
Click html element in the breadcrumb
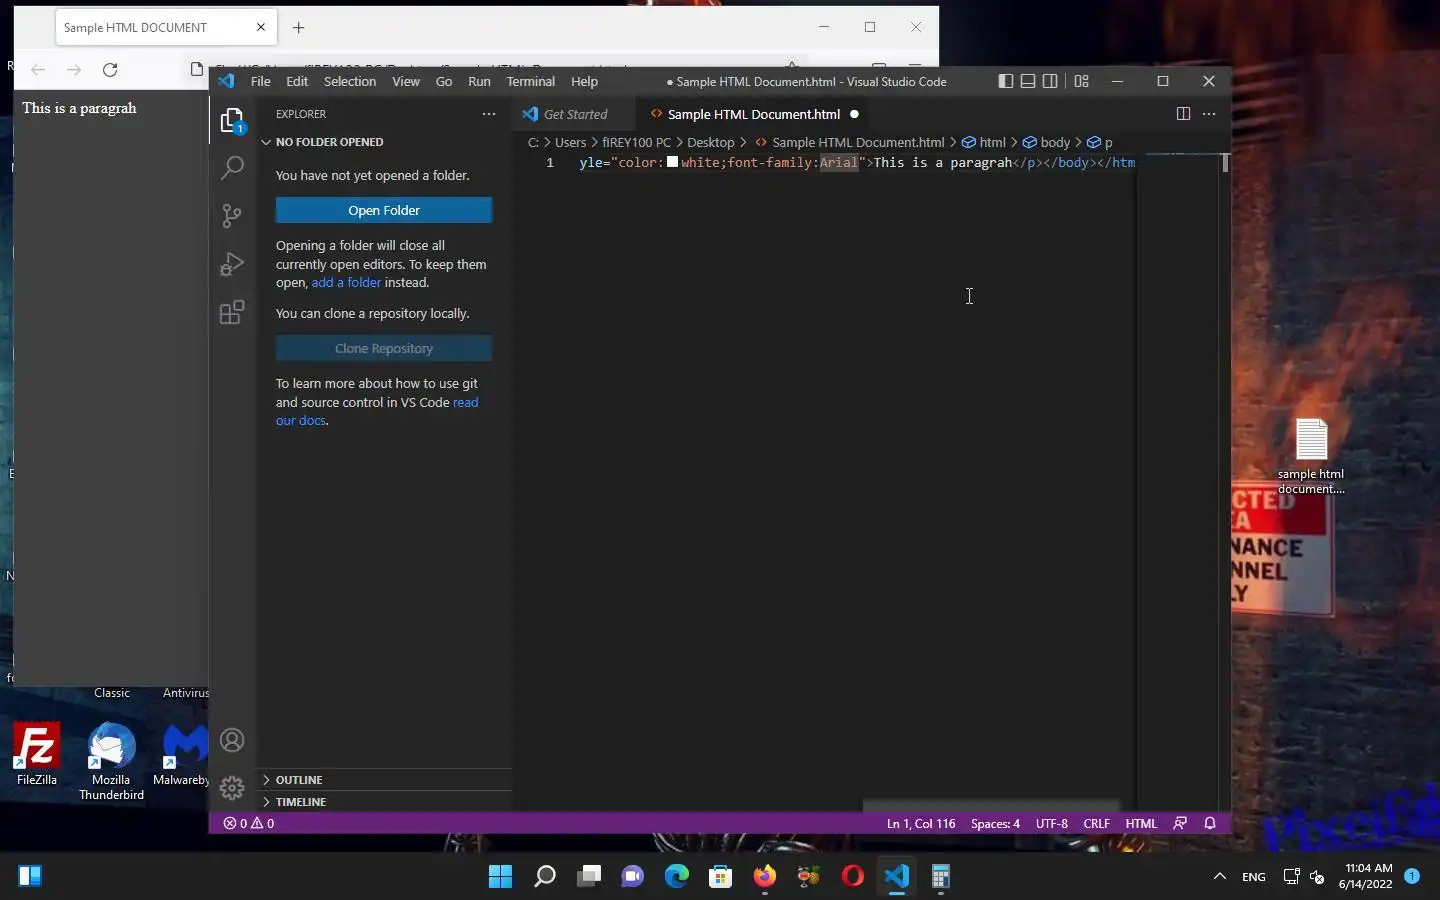point(984,142)
